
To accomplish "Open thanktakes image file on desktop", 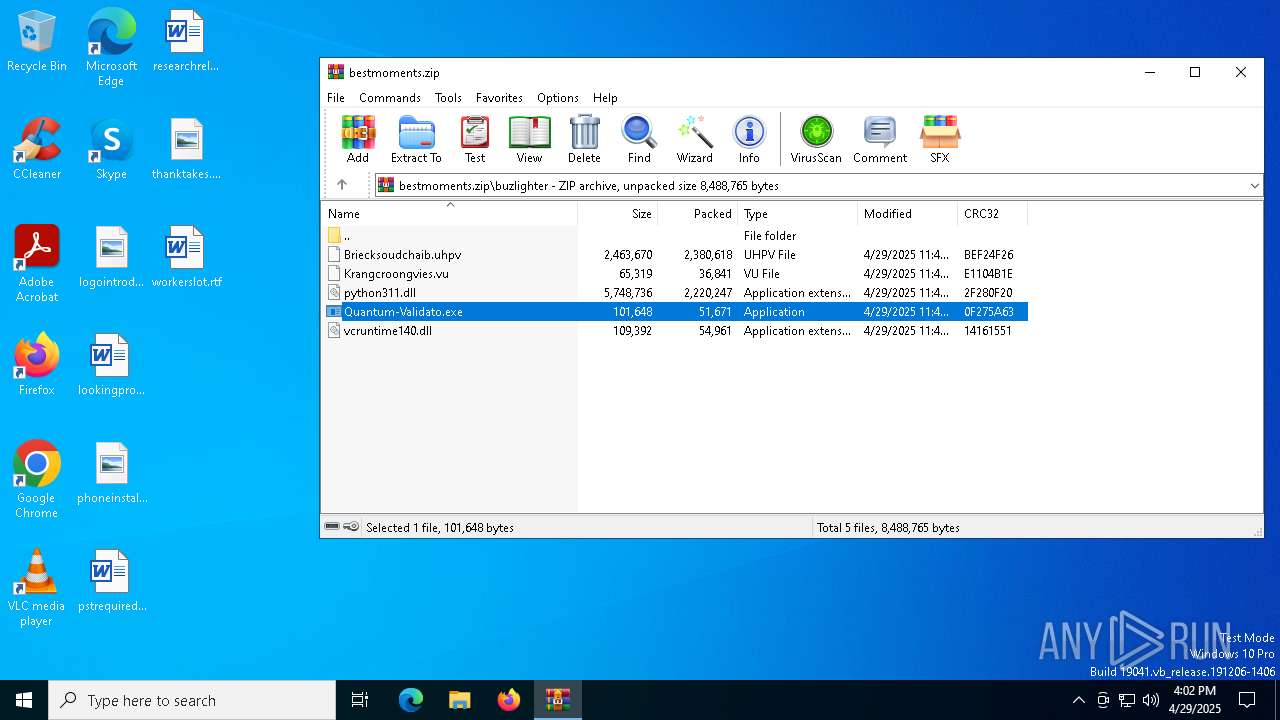I will (x=186, y=149).
